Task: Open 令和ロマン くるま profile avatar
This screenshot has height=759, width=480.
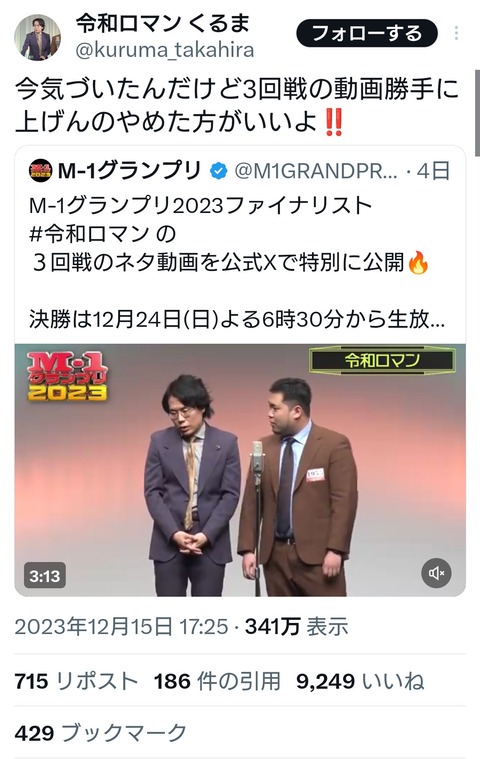Action: 37,37
